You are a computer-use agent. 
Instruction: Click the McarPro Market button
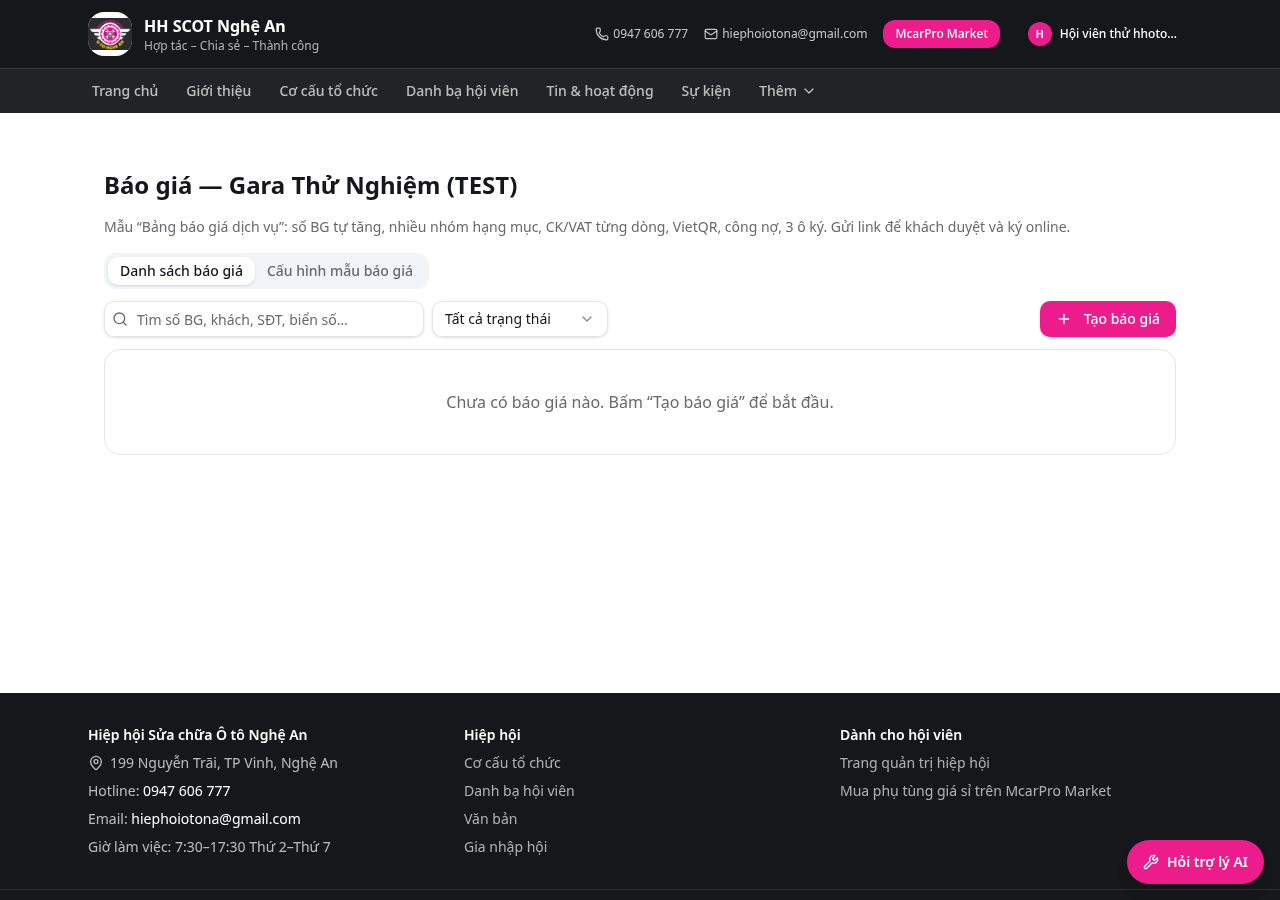pyautogui.click(x=941, y=34)
